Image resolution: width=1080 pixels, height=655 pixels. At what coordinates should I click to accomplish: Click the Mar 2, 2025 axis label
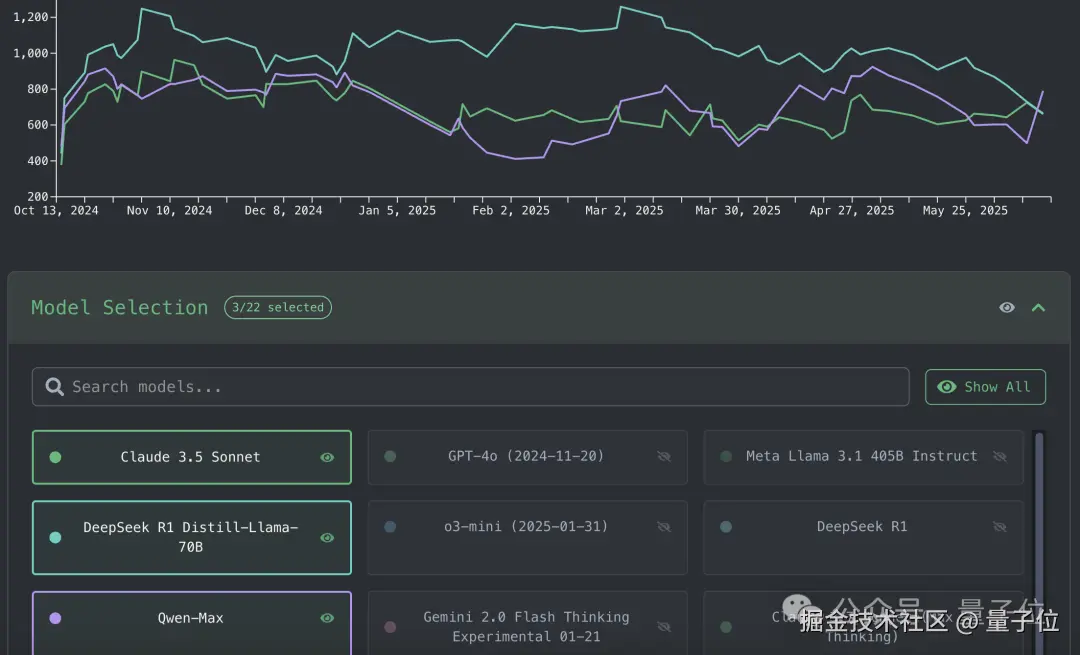pos(624,211)
